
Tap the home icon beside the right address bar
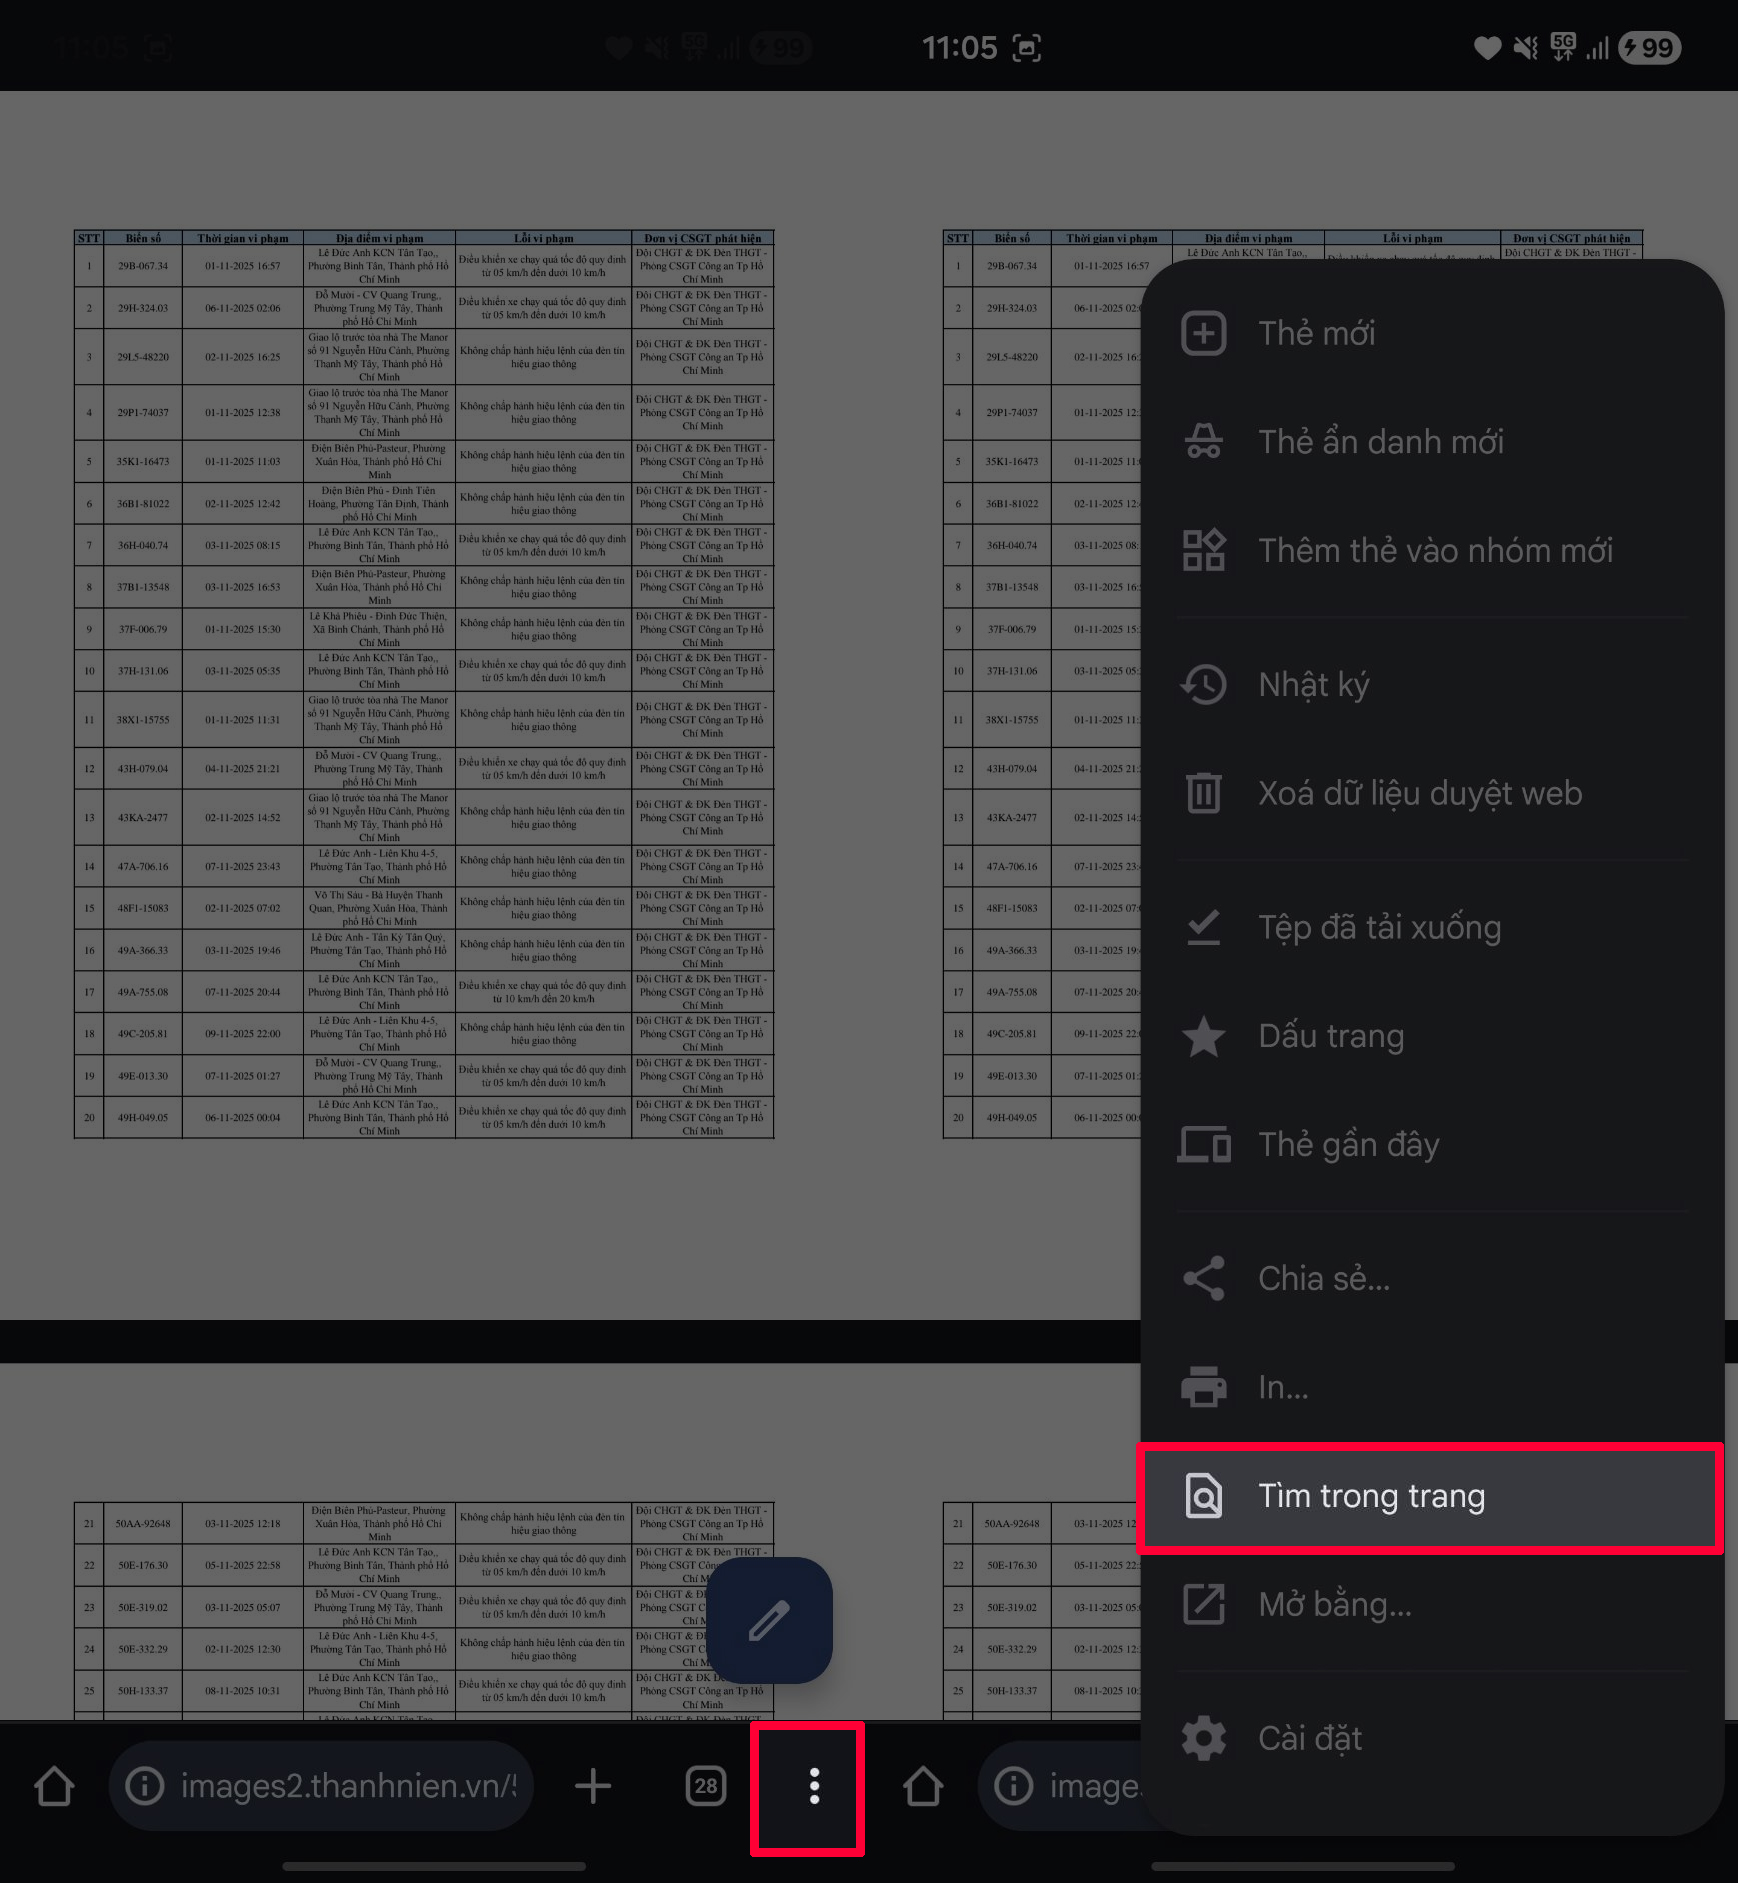point(922,1786)
